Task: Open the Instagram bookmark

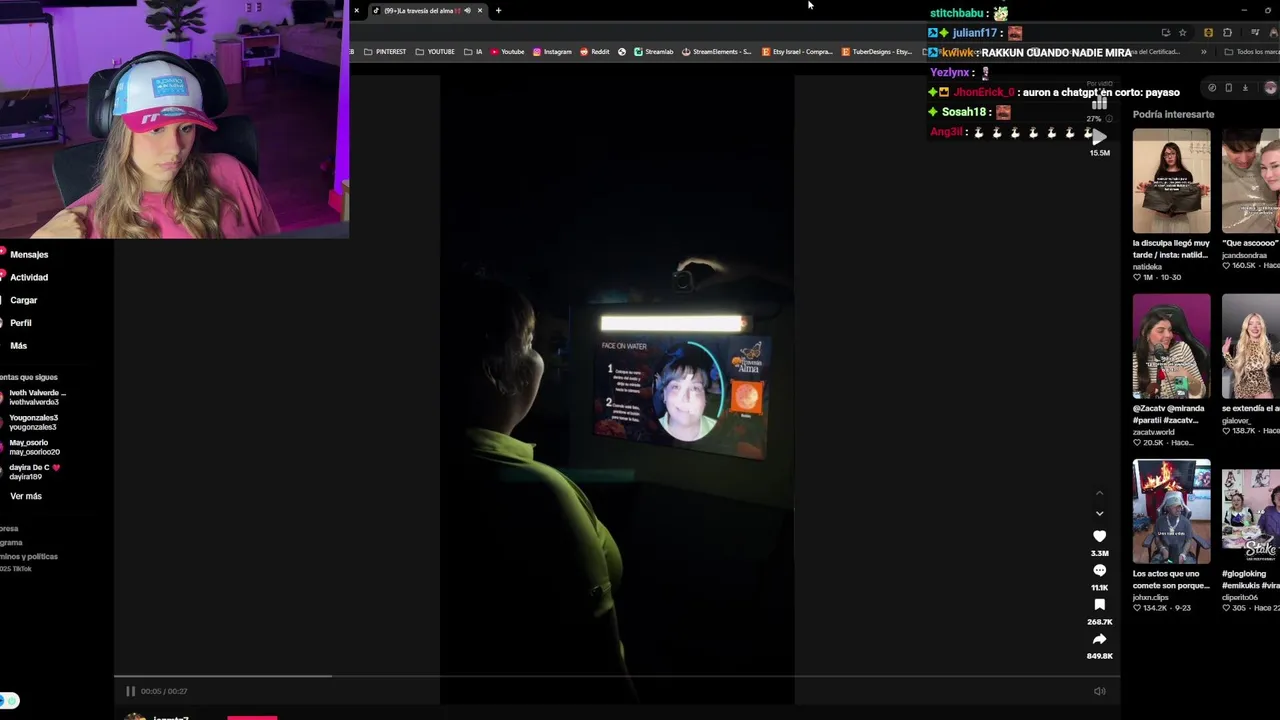Action: (x=552, y=52)
